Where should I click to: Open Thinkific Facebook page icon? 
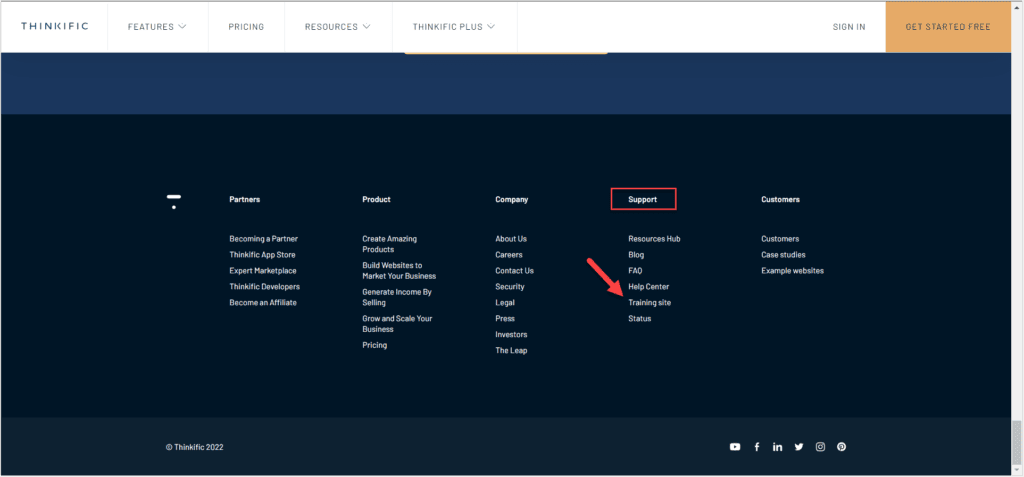[x=756, y=447]
